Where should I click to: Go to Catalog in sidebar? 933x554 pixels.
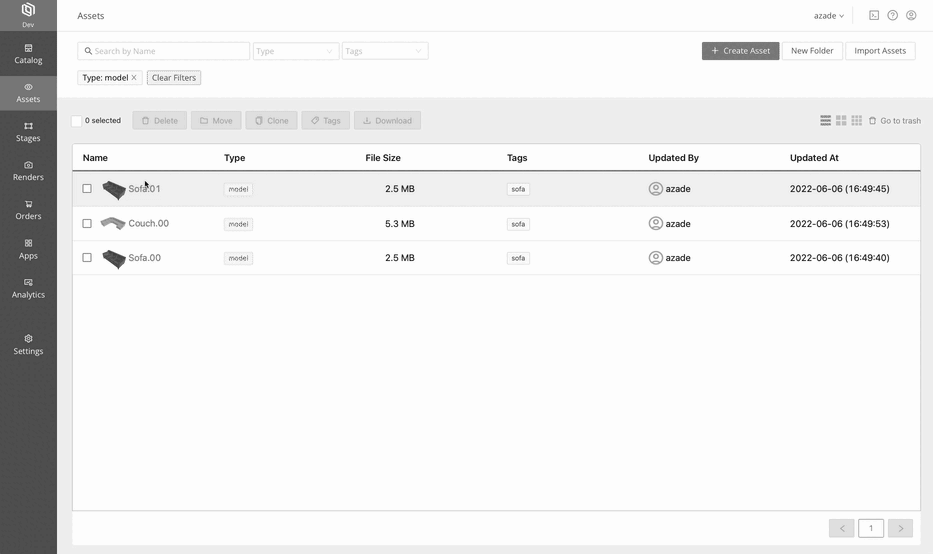[x=28, y=54]
